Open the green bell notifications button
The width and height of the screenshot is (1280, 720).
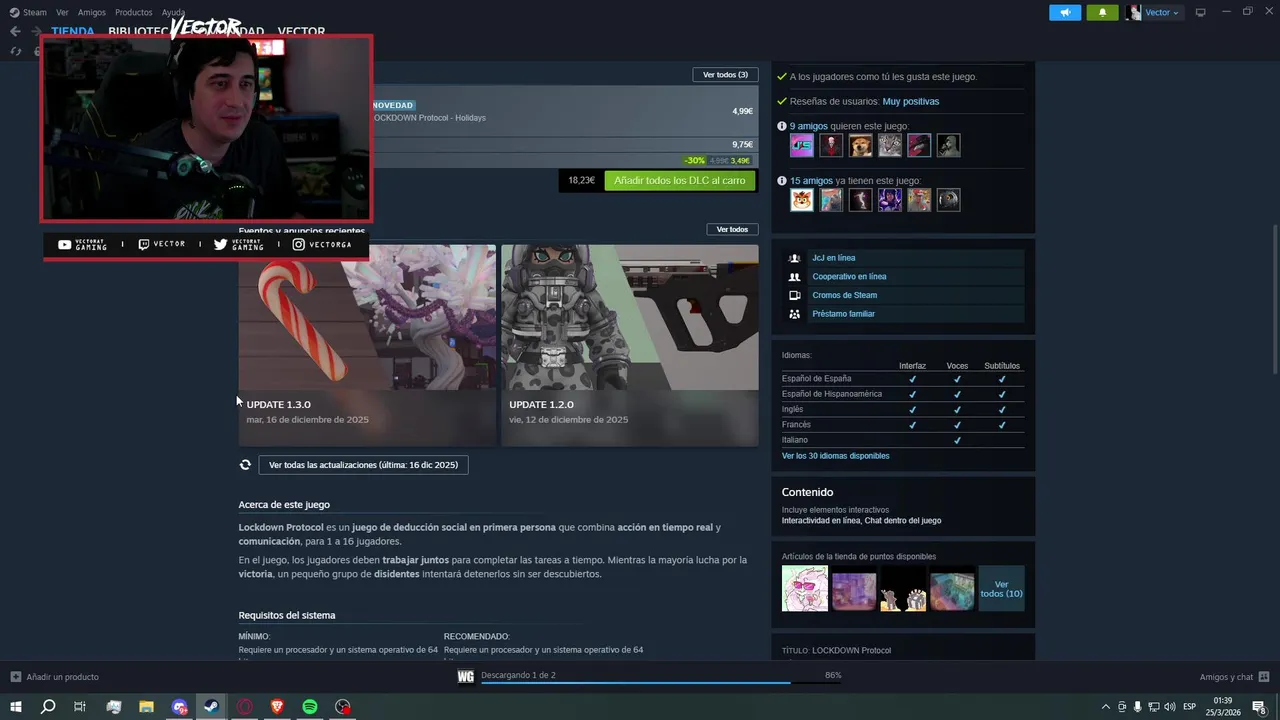point(1102,12)
